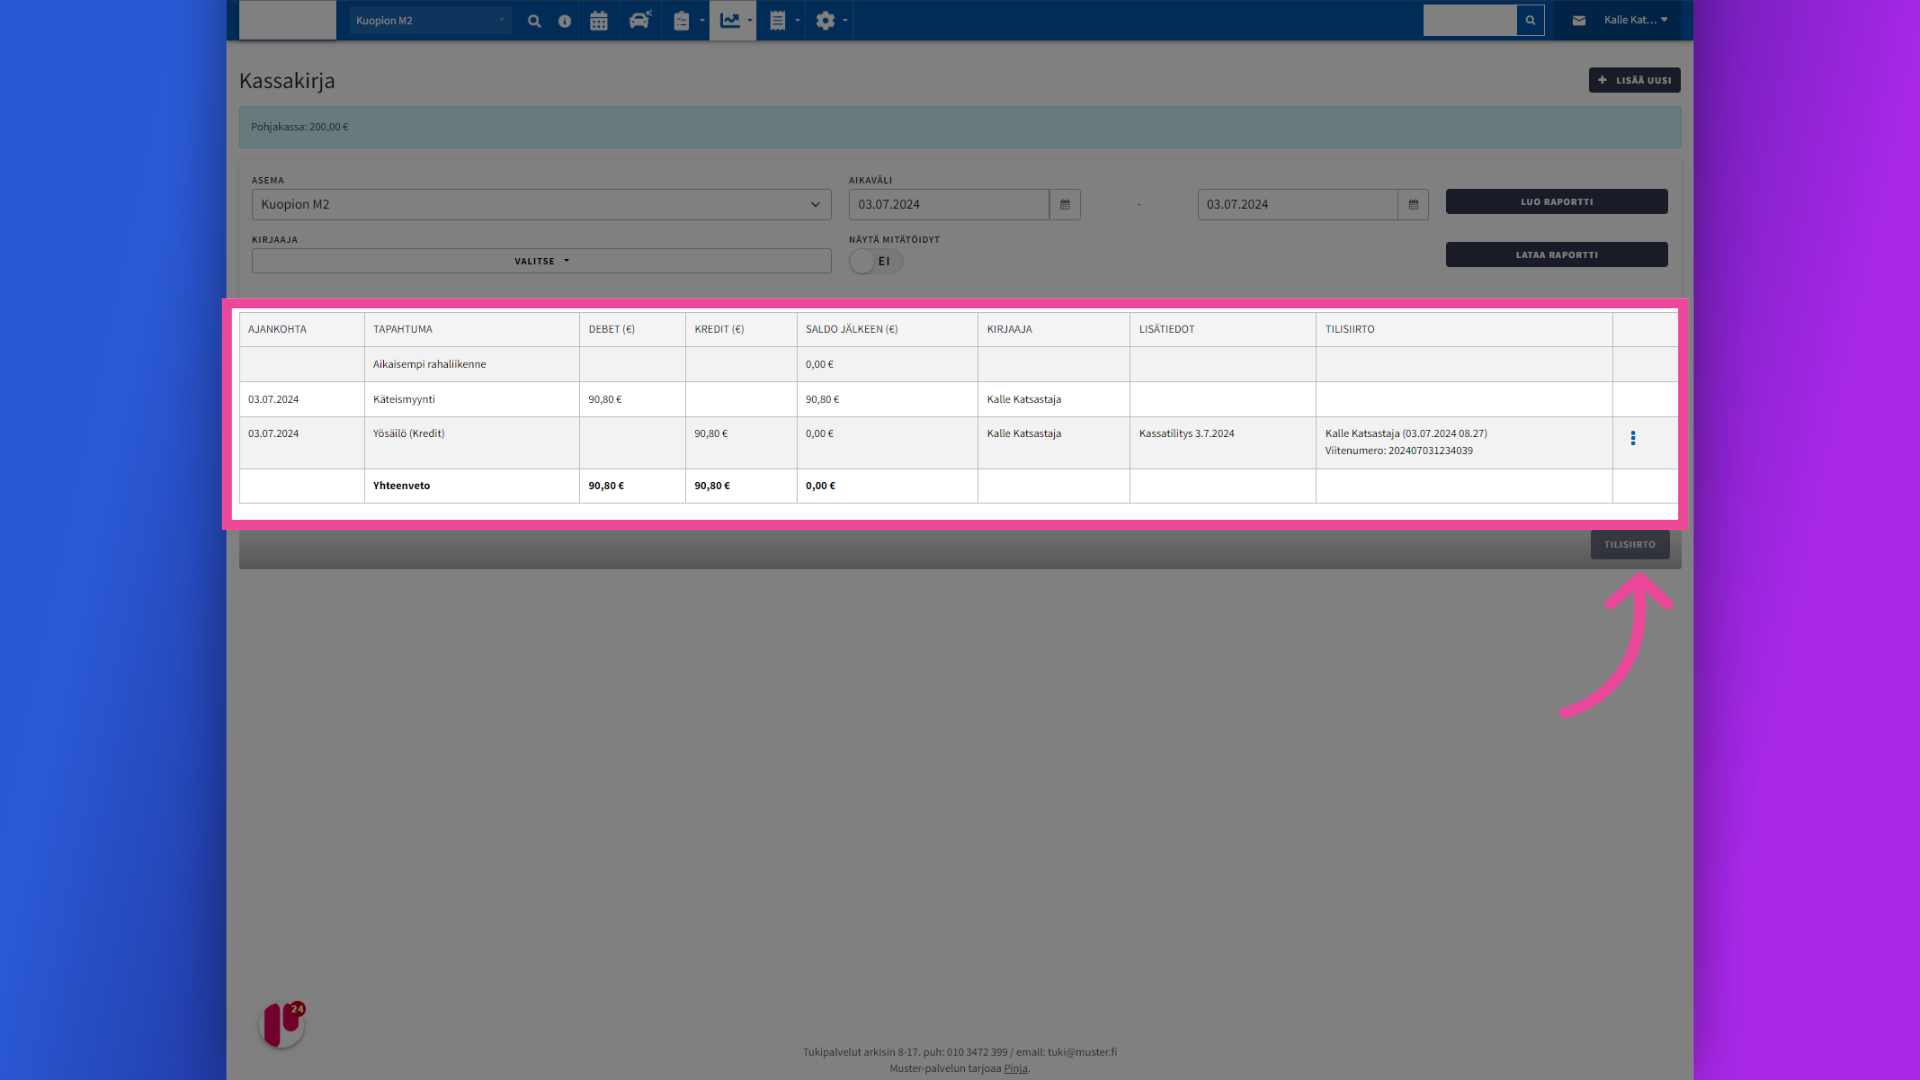Click the Viitenumero 202407031234039 text
Viewport: 1920px width, 1080px height.
coord(1399,451)
